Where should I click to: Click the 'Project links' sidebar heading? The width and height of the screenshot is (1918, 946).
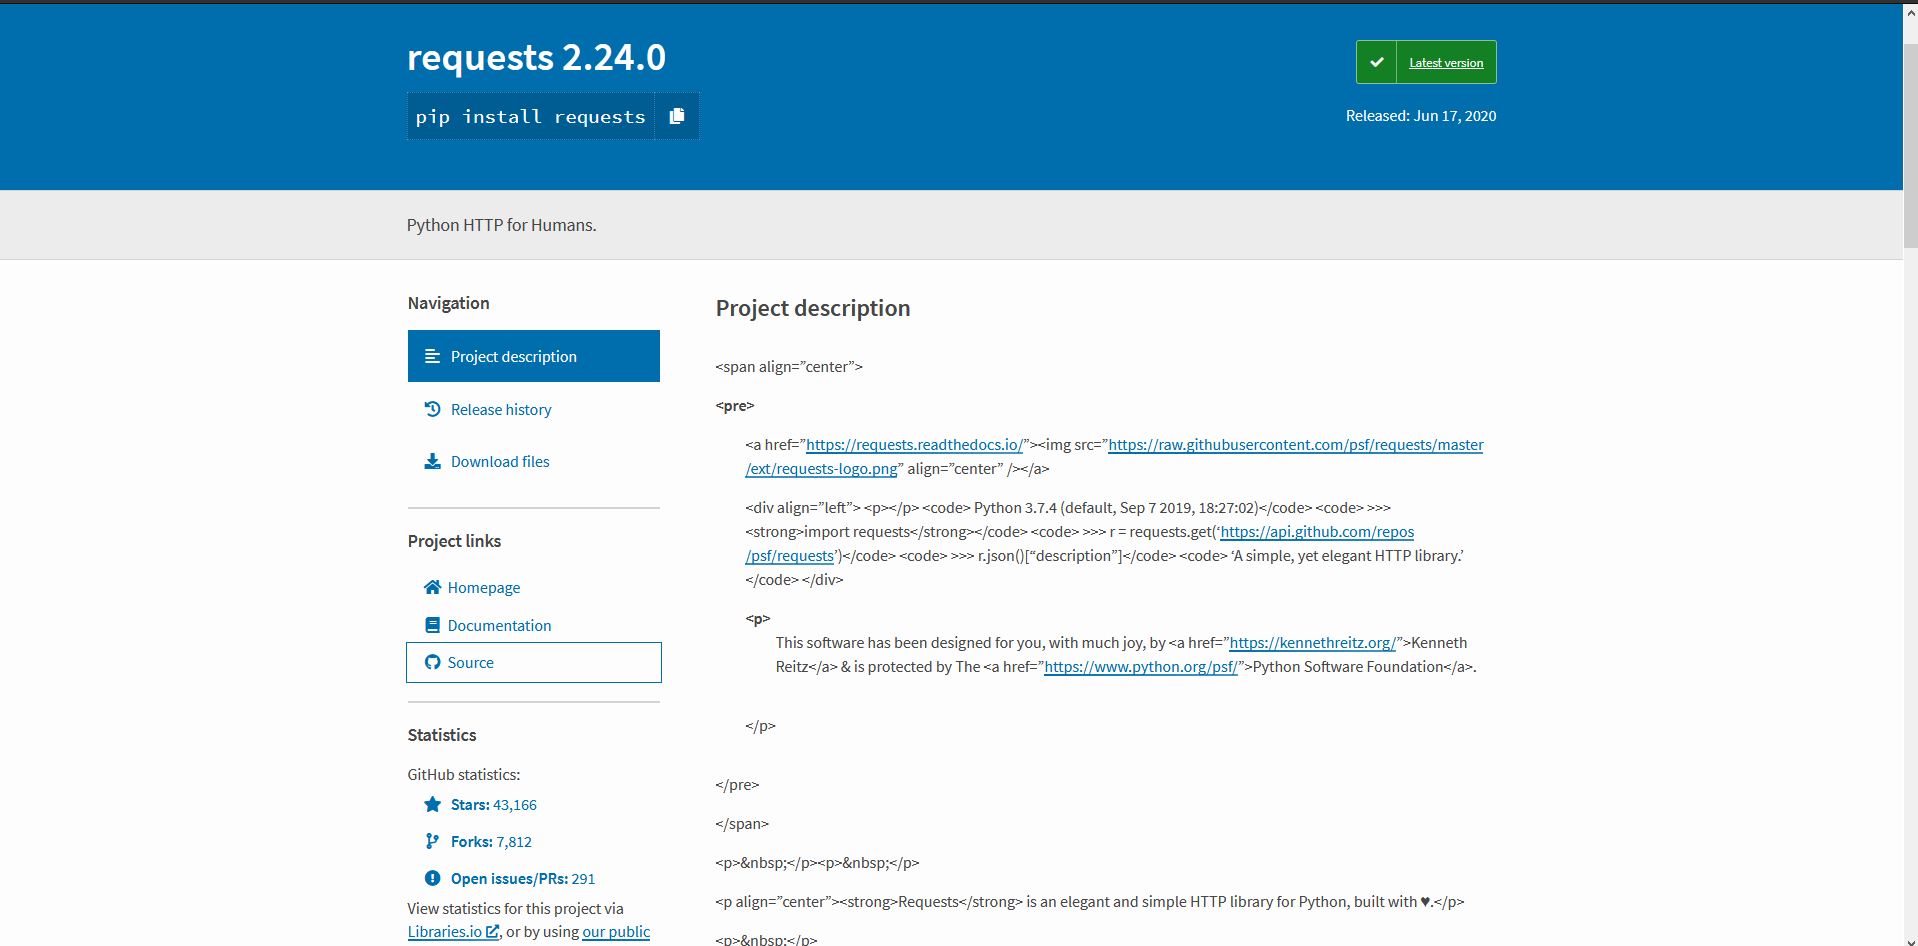tap(454, 541)
